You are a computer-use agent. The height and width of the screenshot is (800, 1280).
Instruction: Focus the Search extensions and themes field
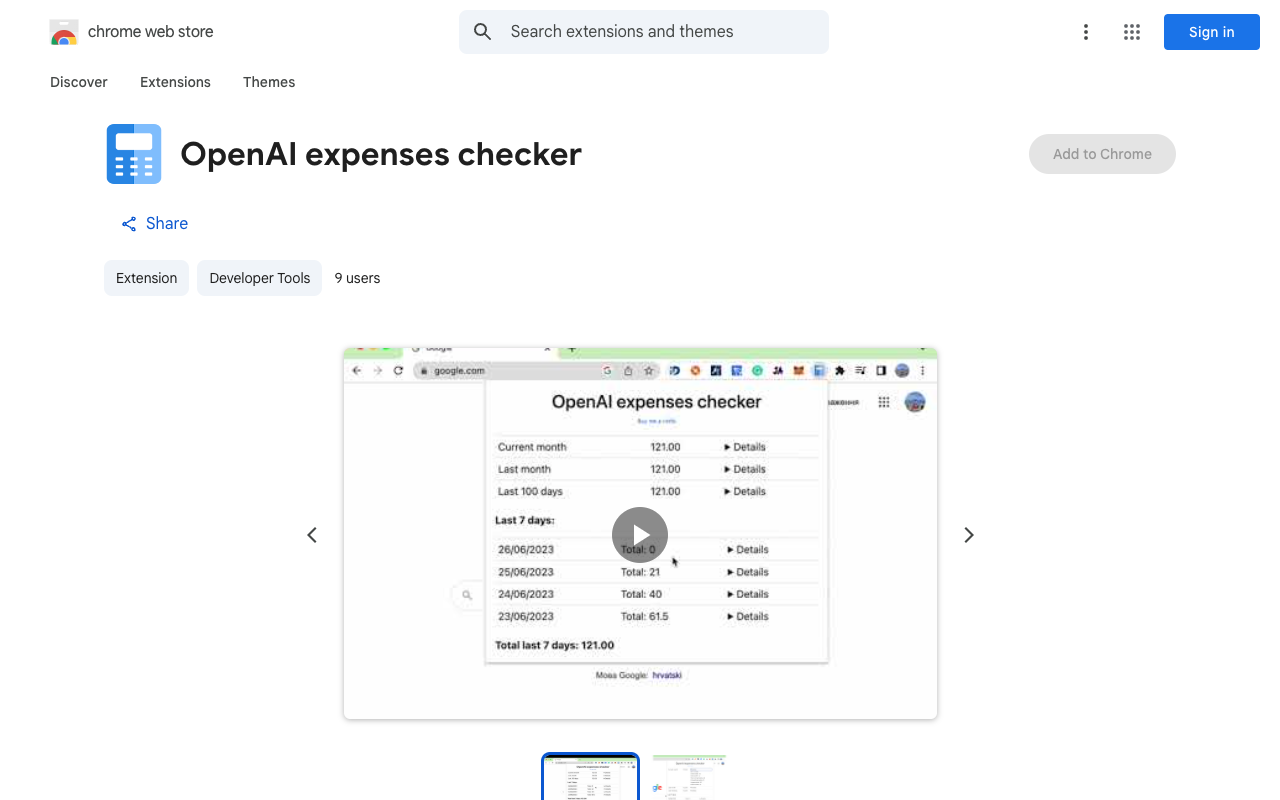(644, 32)
